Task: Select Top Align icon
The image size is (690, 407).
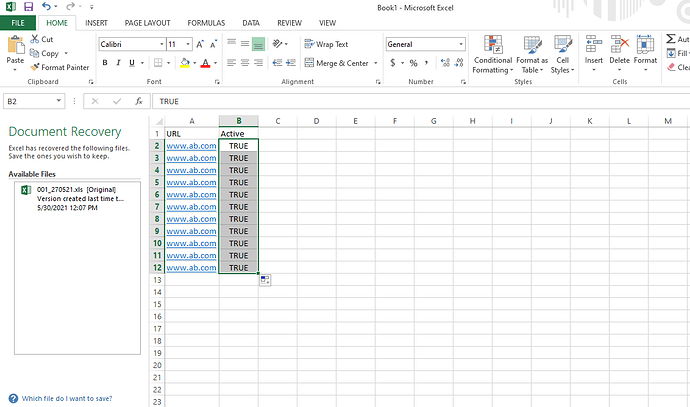Action: pos(231,43)
